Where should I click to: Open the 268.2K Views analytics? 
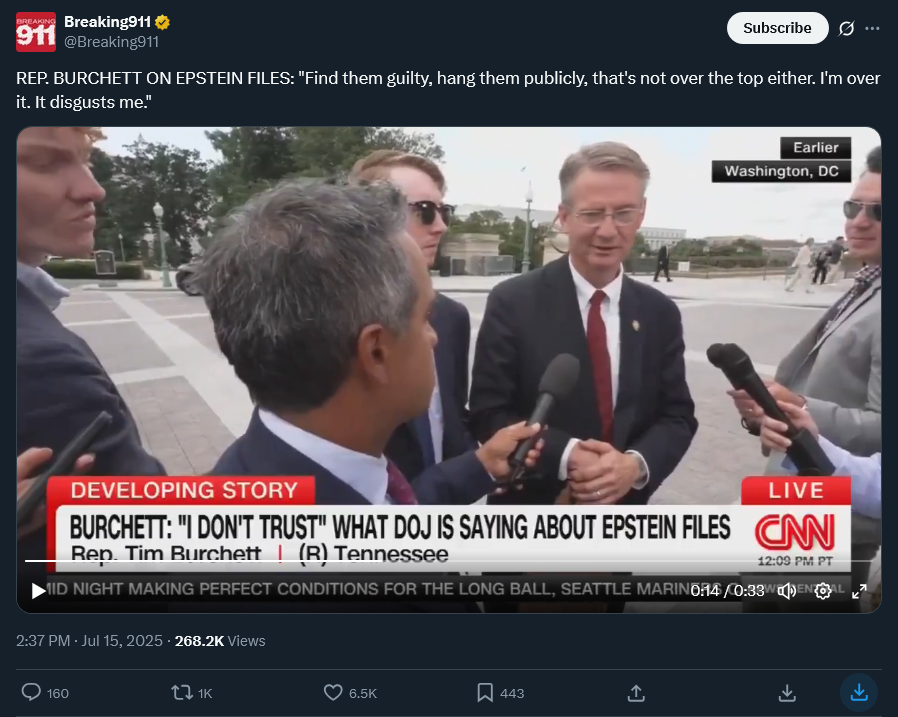point(220,641)
